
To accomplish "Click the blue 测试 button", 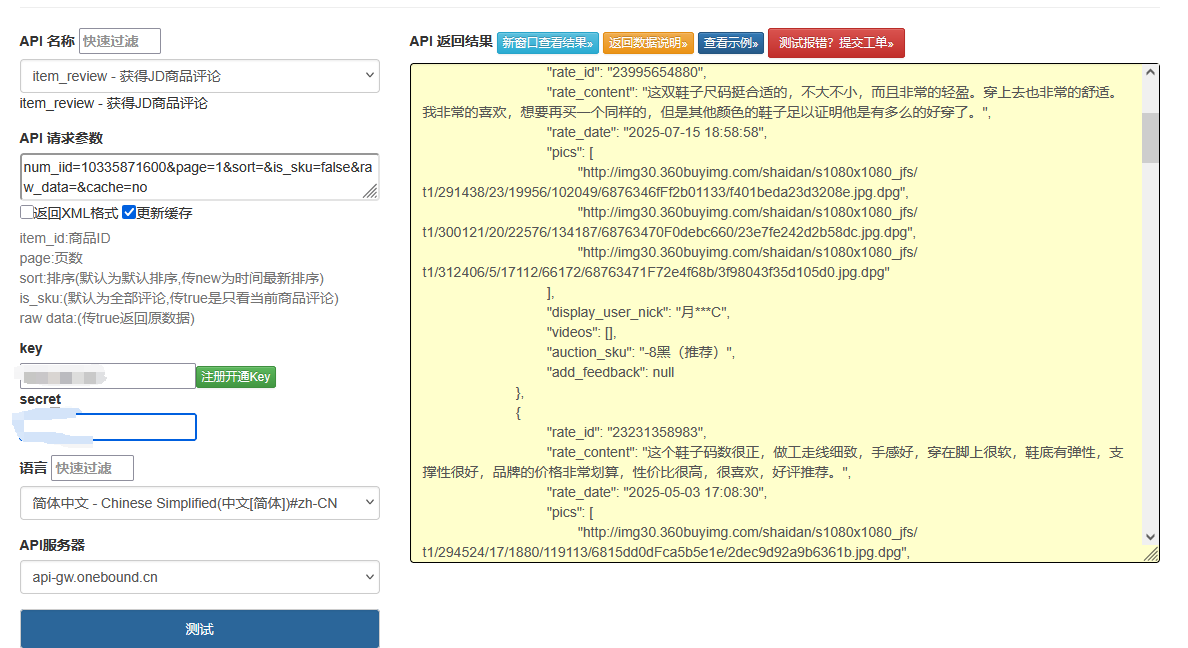I will (200, 629).
